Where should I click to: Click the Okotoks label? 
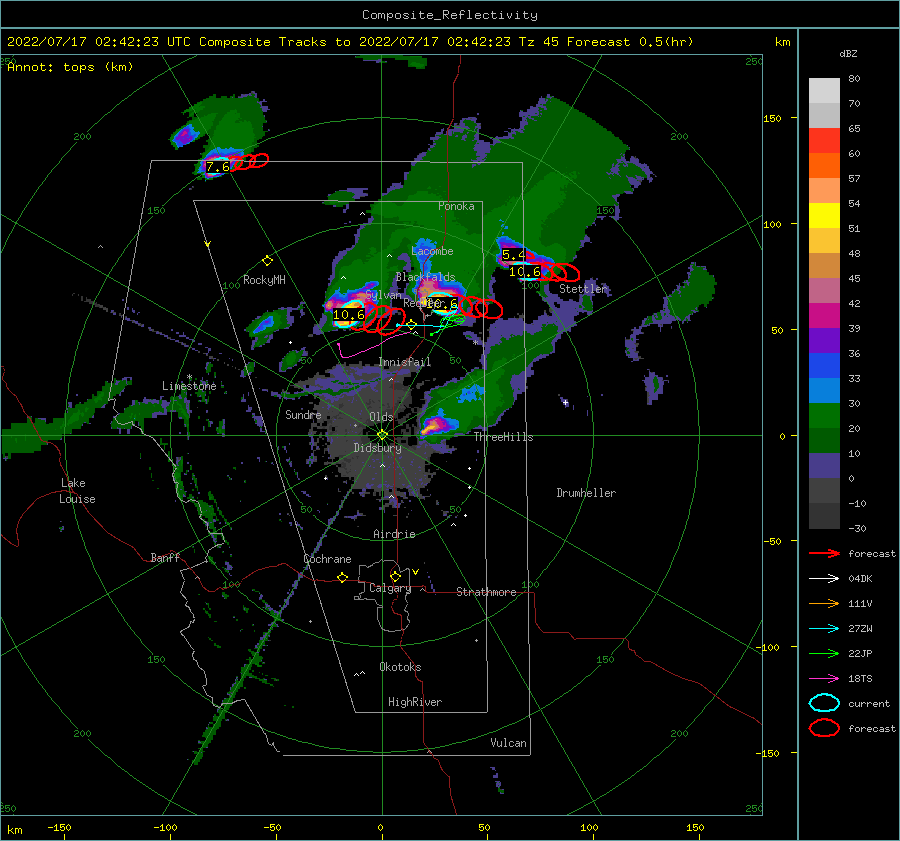400,667
